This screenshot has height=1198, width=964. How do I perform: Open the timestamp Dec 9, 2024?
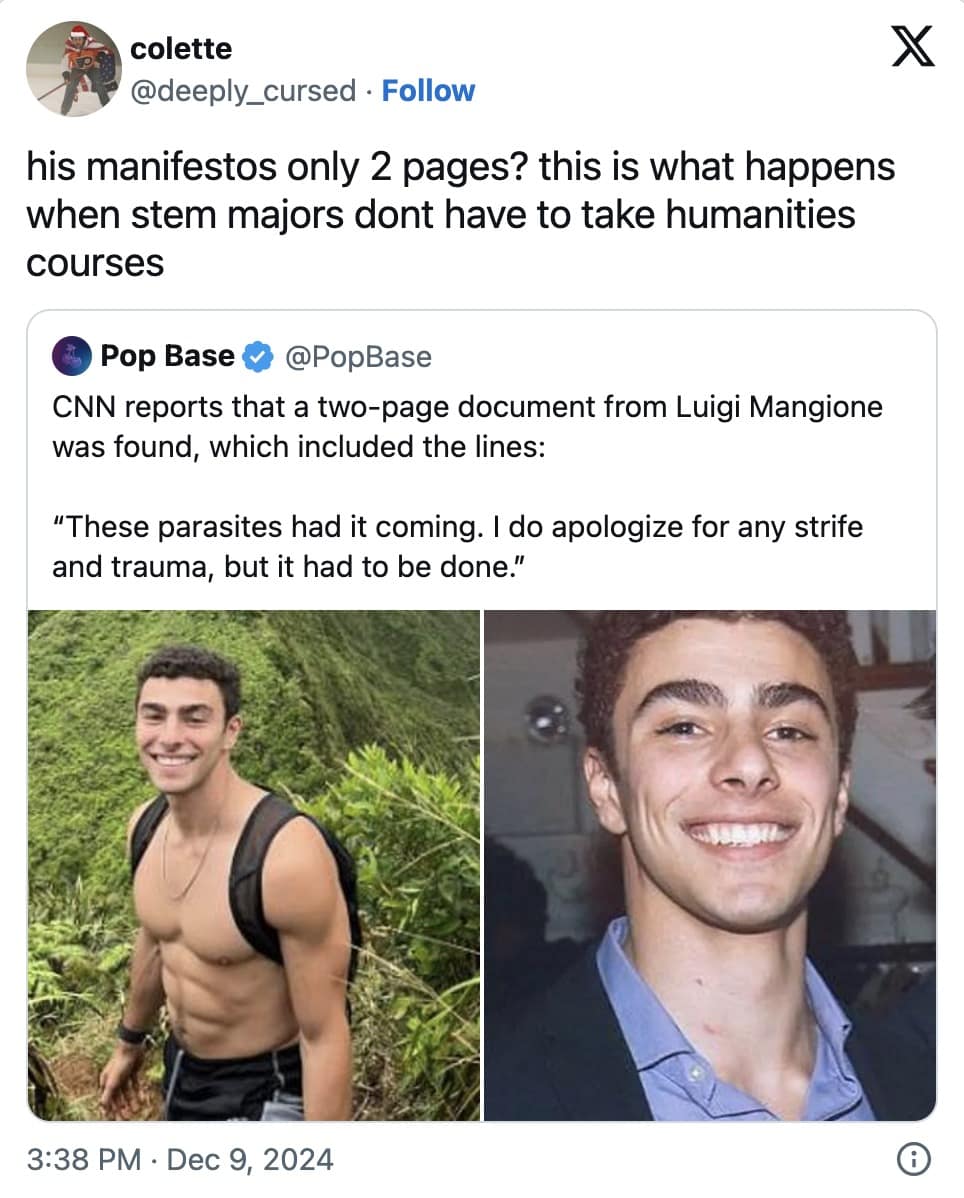[x=245, y=1159]
